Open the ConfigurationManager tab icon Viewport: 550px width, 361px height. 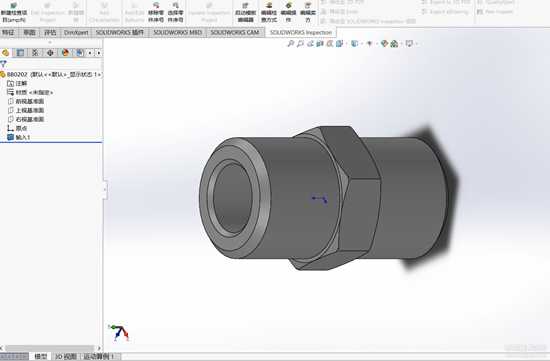[35, 53]
